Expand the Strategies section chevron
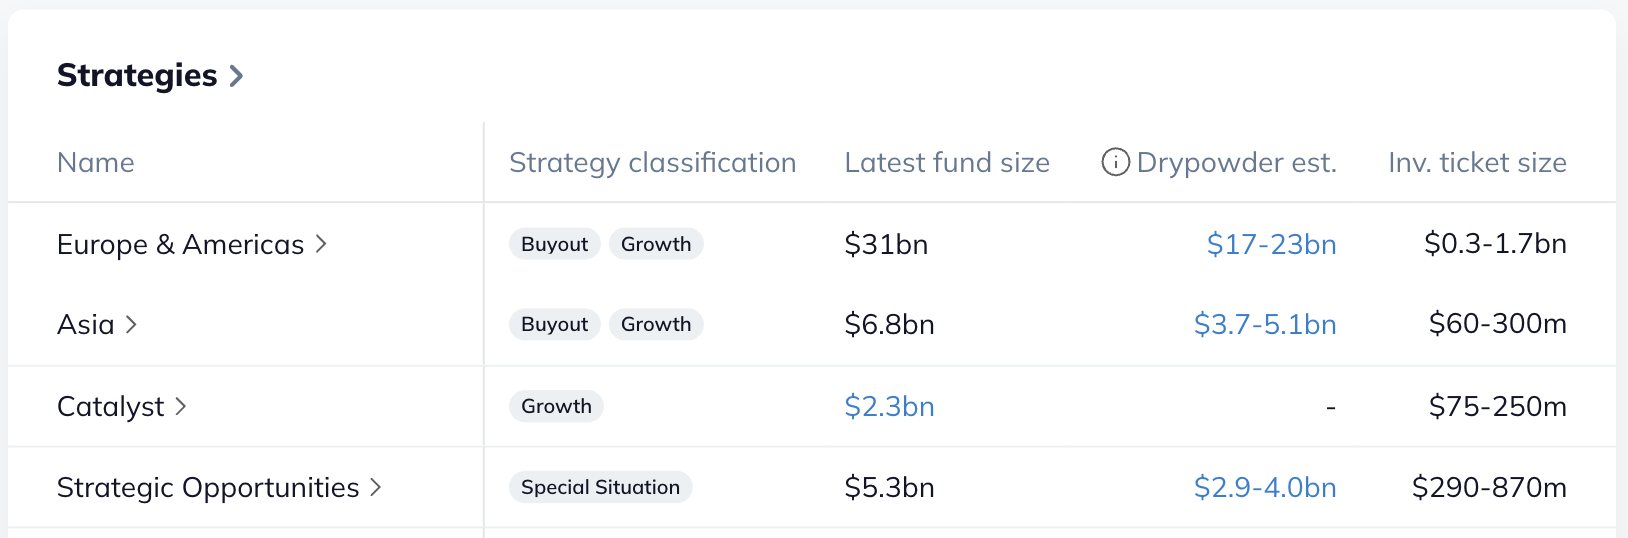The image size is (1628, 538). [237, 76]
